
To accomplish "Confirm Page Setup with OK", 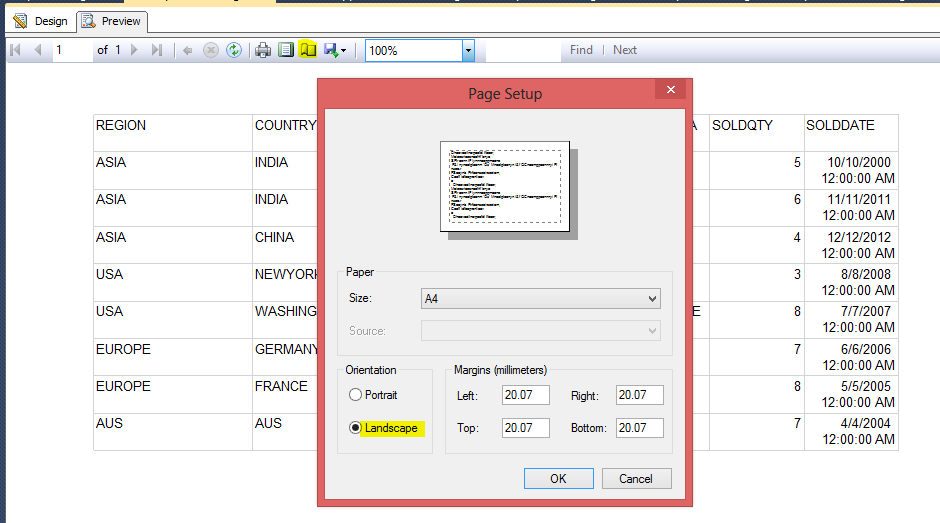I will (x=559, y=479).
